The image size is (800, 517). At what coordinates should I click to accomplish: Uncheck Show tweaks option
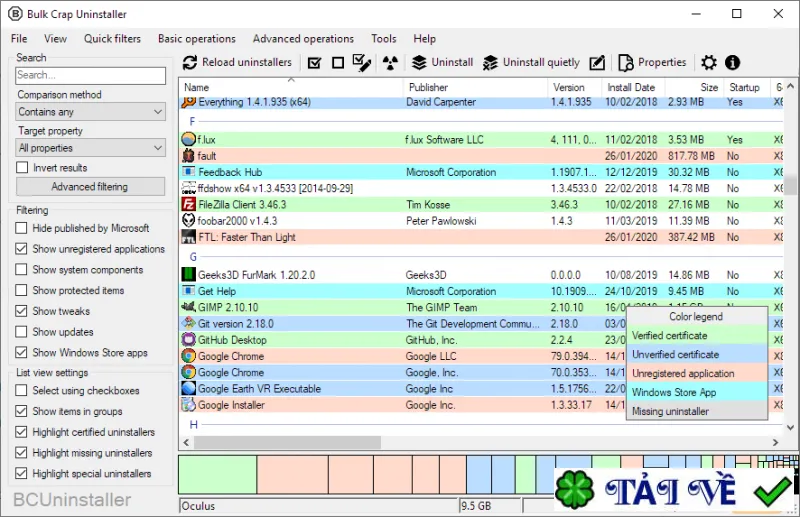[x=21, y=311]
